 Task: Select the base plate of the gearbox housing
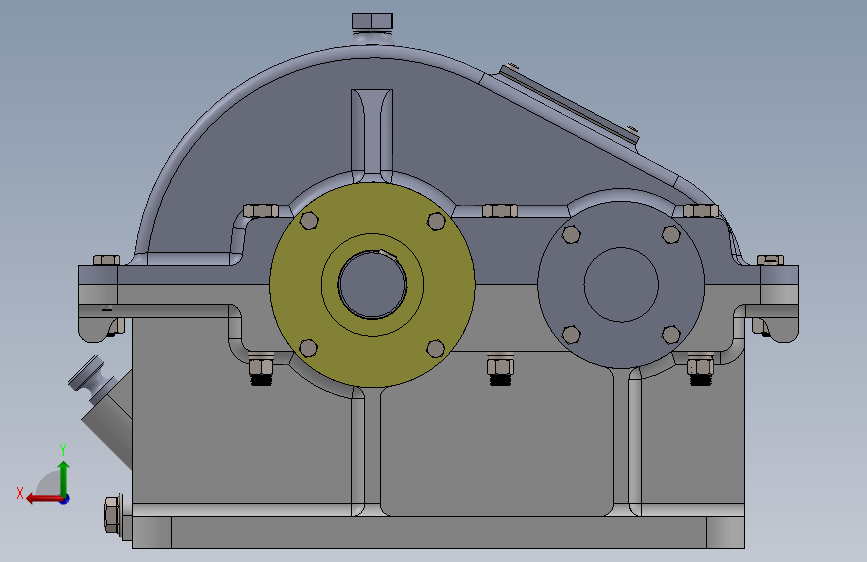point(438,533)
